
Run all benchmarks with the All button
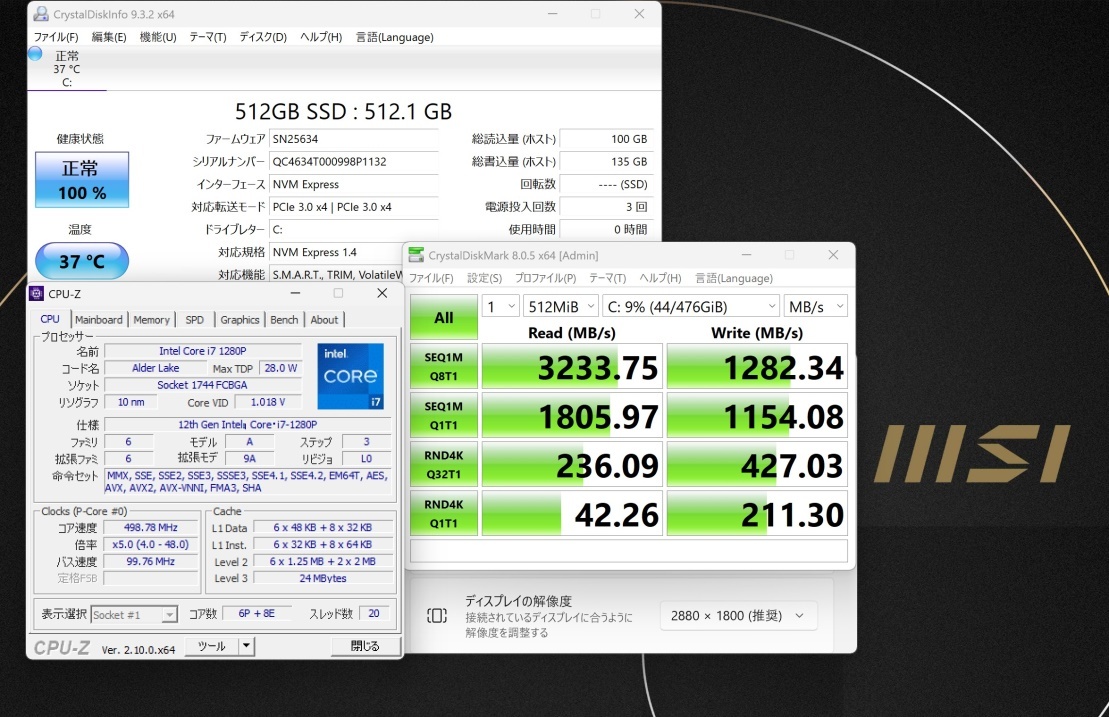(444, 318)
